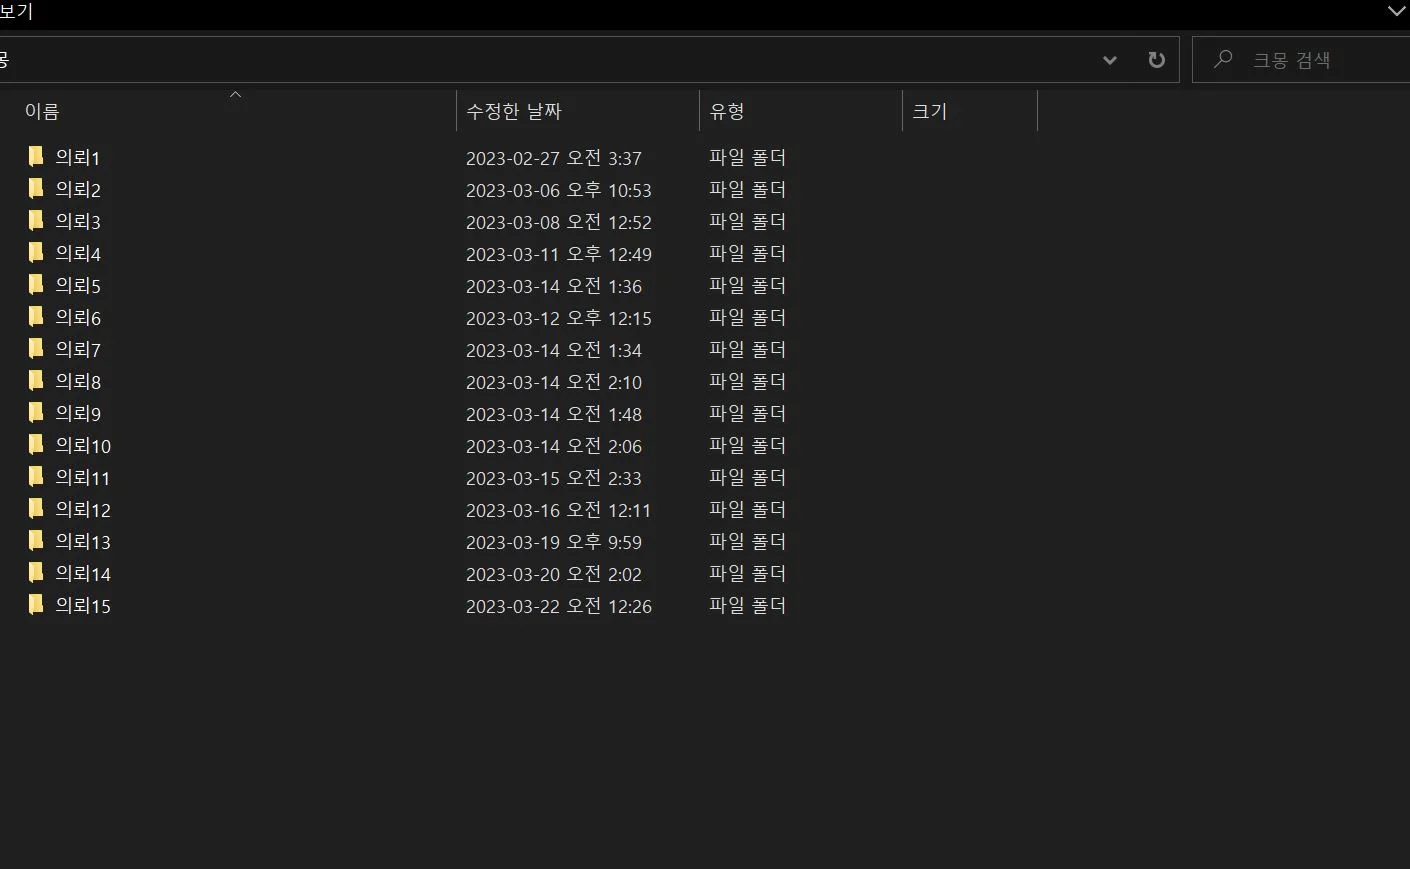Select the folder name 의뢰3
Screen dimensions: 1410x869
(78, 222)
